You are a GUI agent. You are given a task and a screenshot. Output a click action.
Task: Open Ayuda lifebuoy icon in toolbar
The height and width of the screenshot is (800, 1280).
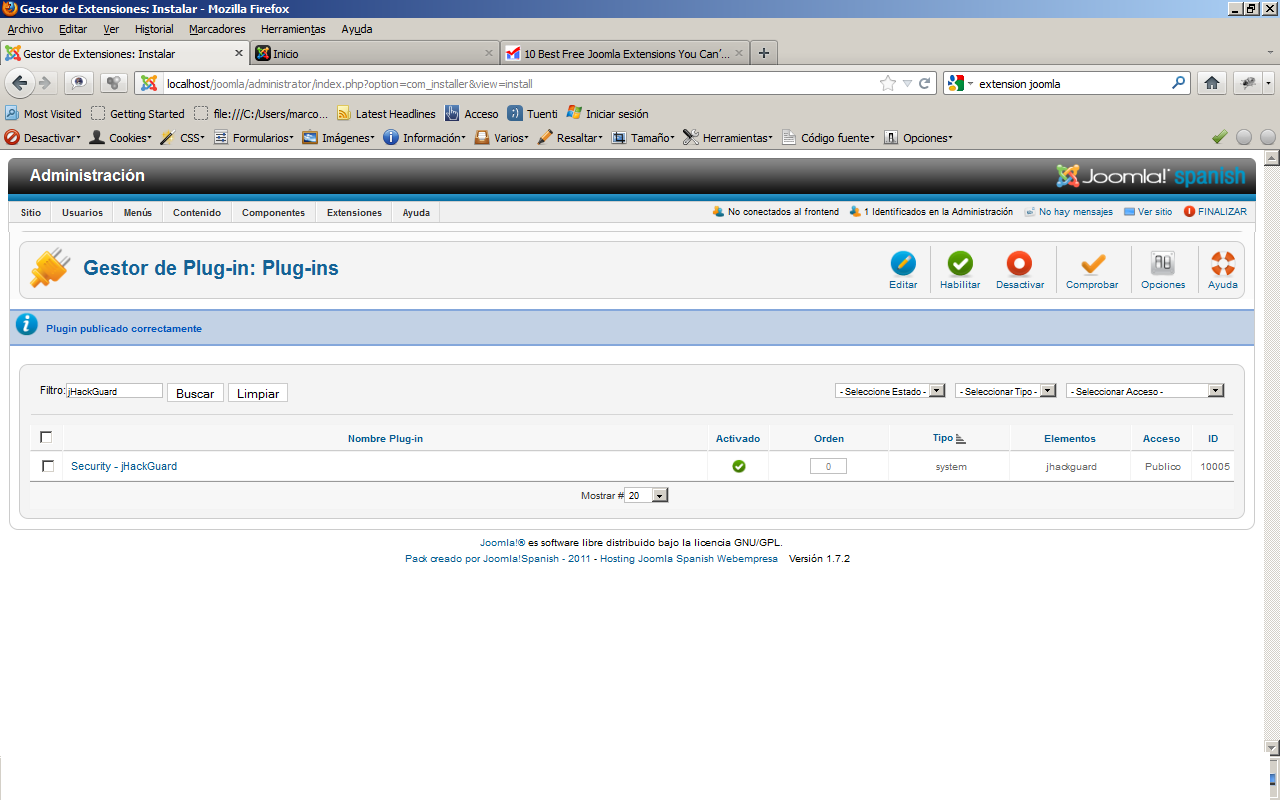(1222, 265)
